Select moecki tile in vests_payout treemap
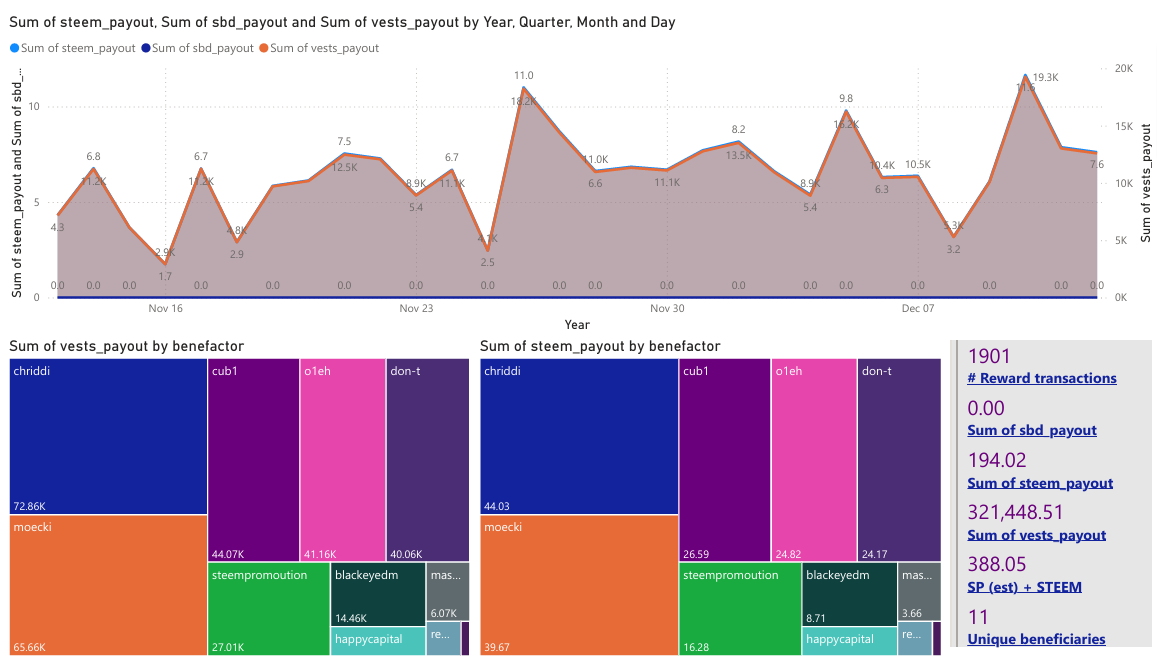The height and width of the screenshot is (670, 1168). (108, 585)
